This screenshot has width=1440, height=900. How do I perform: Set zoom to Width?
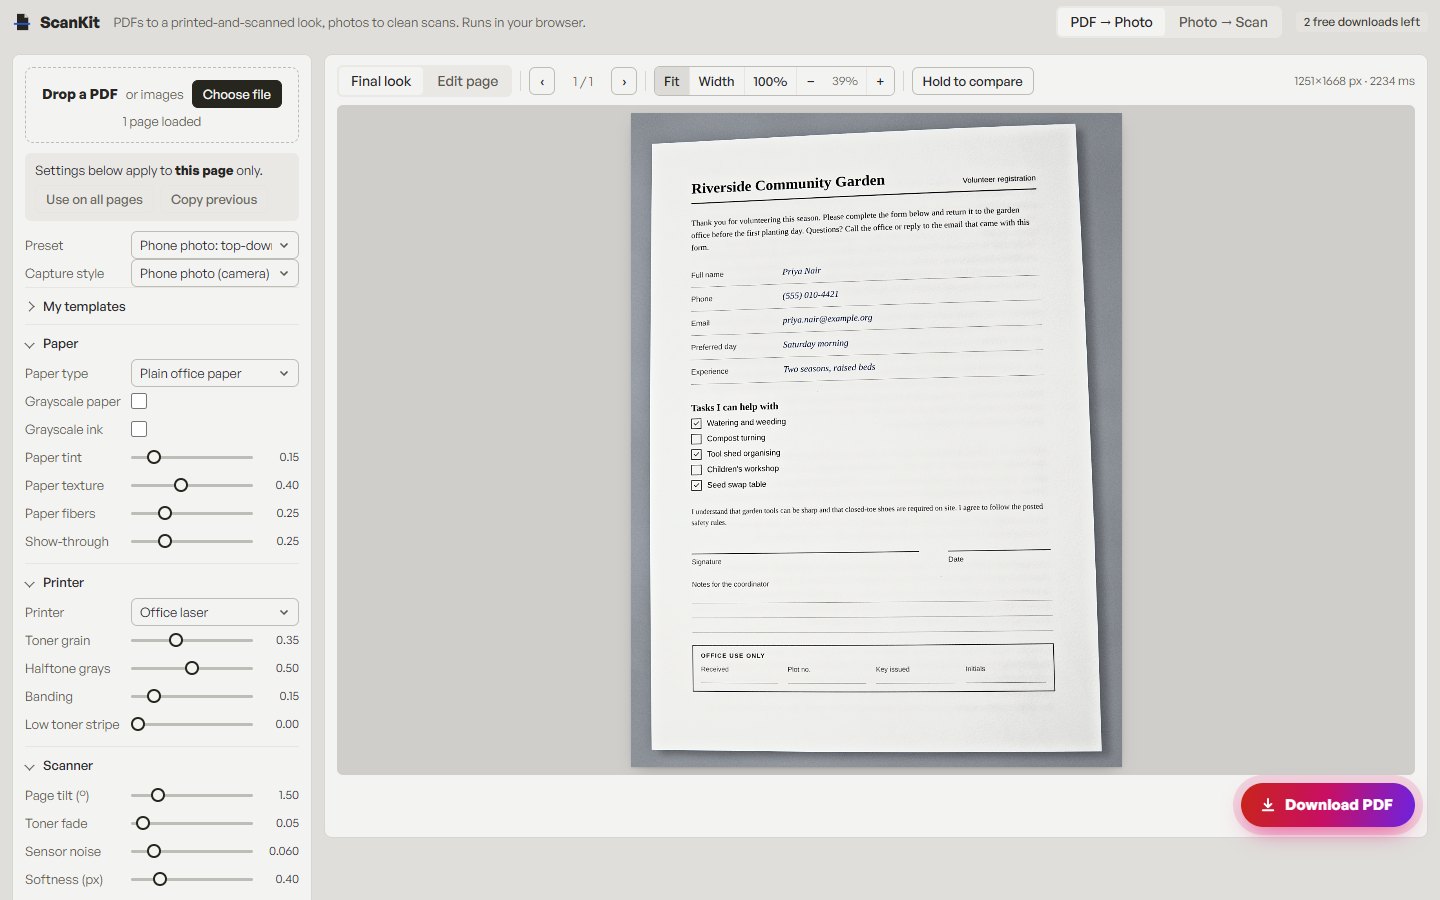tap(716, 81)
